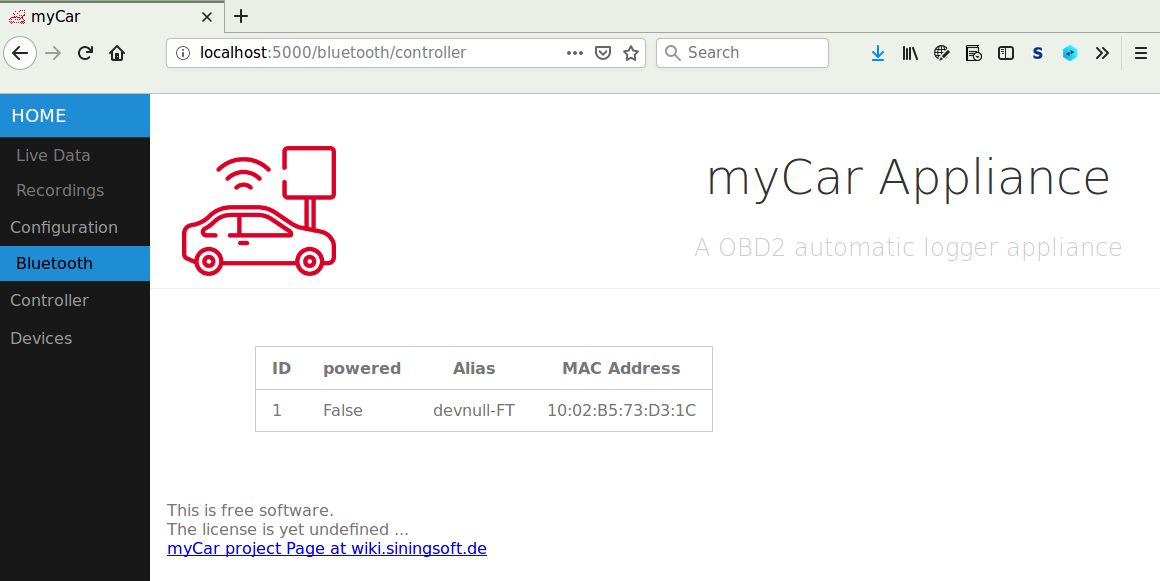Open the Downloads arrow panel
Screen dimensions: 1160x581
pyautogui.click(x=878, y=53)
